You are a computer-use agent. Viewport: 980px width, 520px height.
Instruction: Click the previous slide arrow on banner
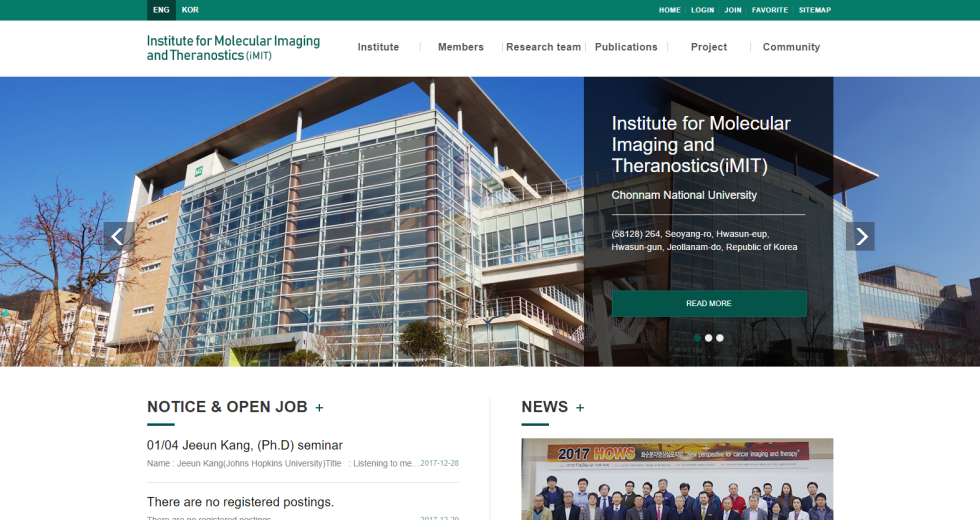(x=119, y=237)
